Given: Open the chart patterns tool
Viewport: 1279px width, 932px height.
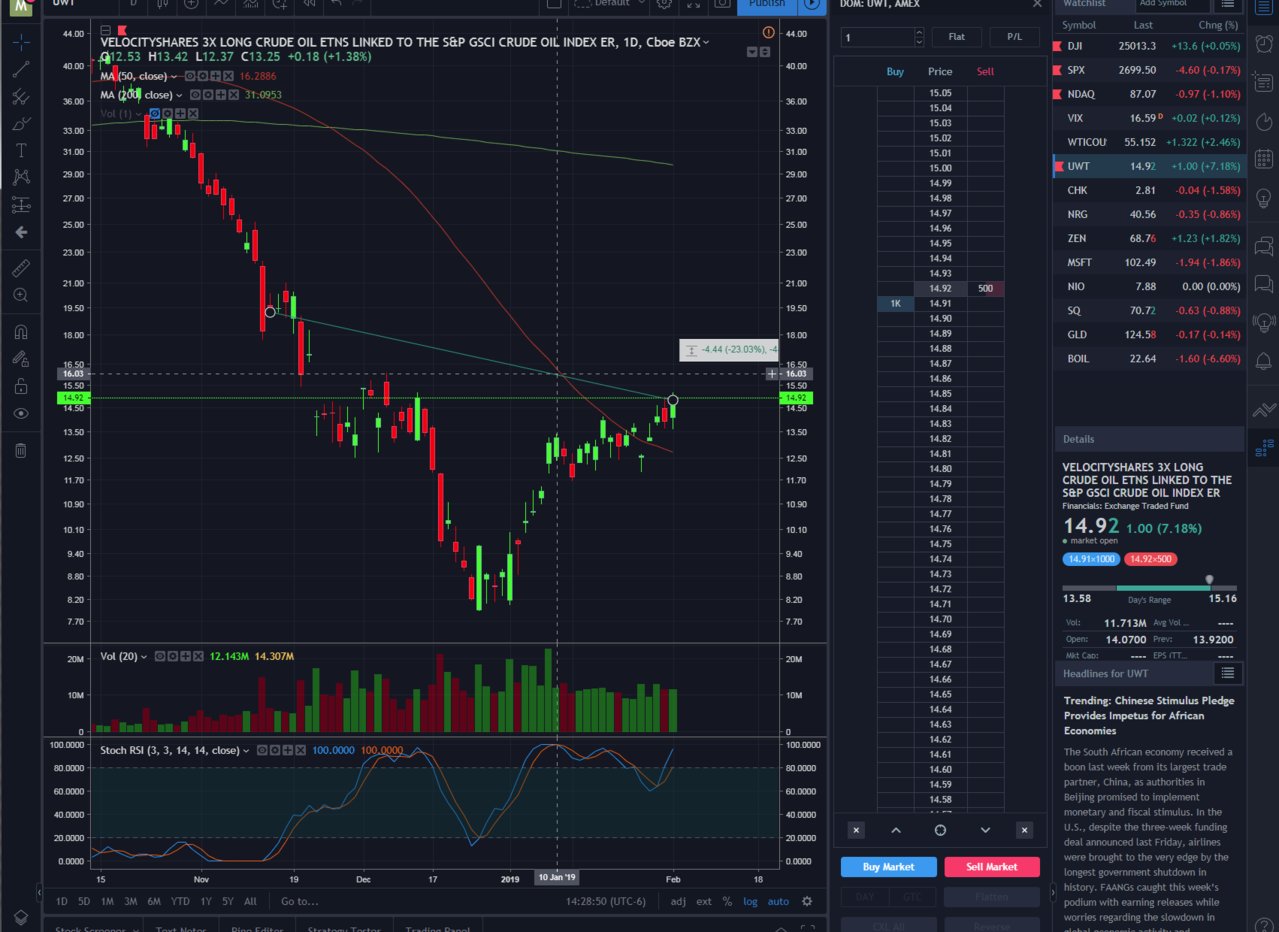Looking at the screenshot, I should [x=21, y=178].
